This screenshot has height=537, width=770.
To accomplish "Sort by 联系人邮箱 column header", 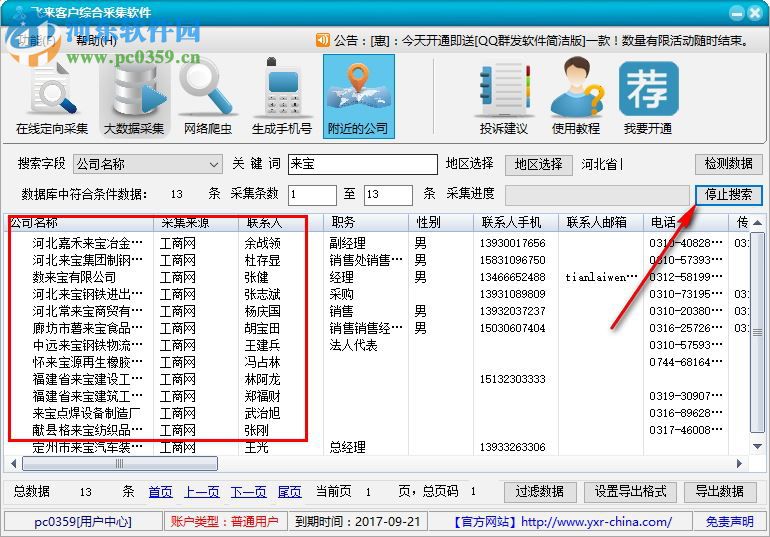I will point(601,222).
